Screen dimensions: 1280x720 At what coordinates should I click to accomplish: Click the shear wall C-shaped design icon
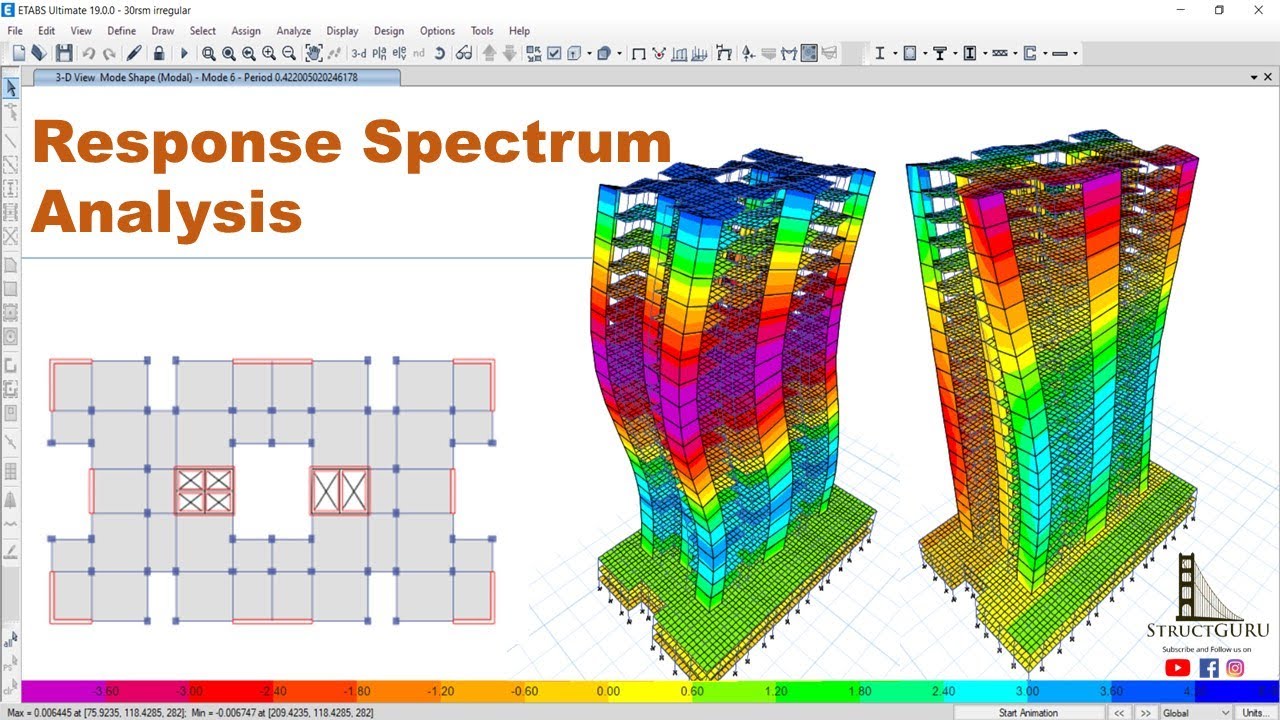1030,53
